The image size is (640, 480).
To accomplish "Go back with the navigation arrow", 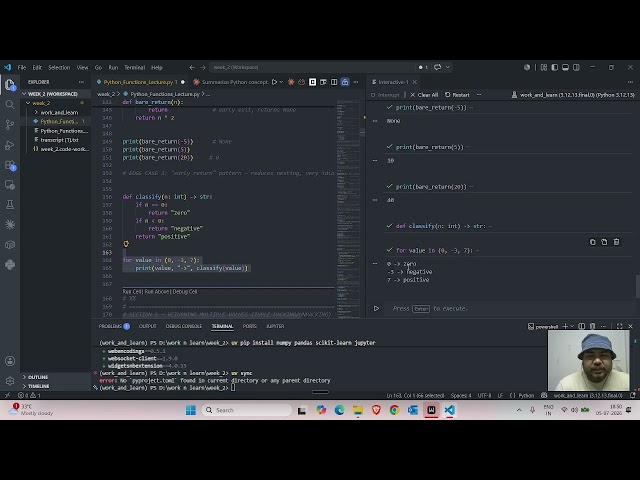I will coord(192,67).
